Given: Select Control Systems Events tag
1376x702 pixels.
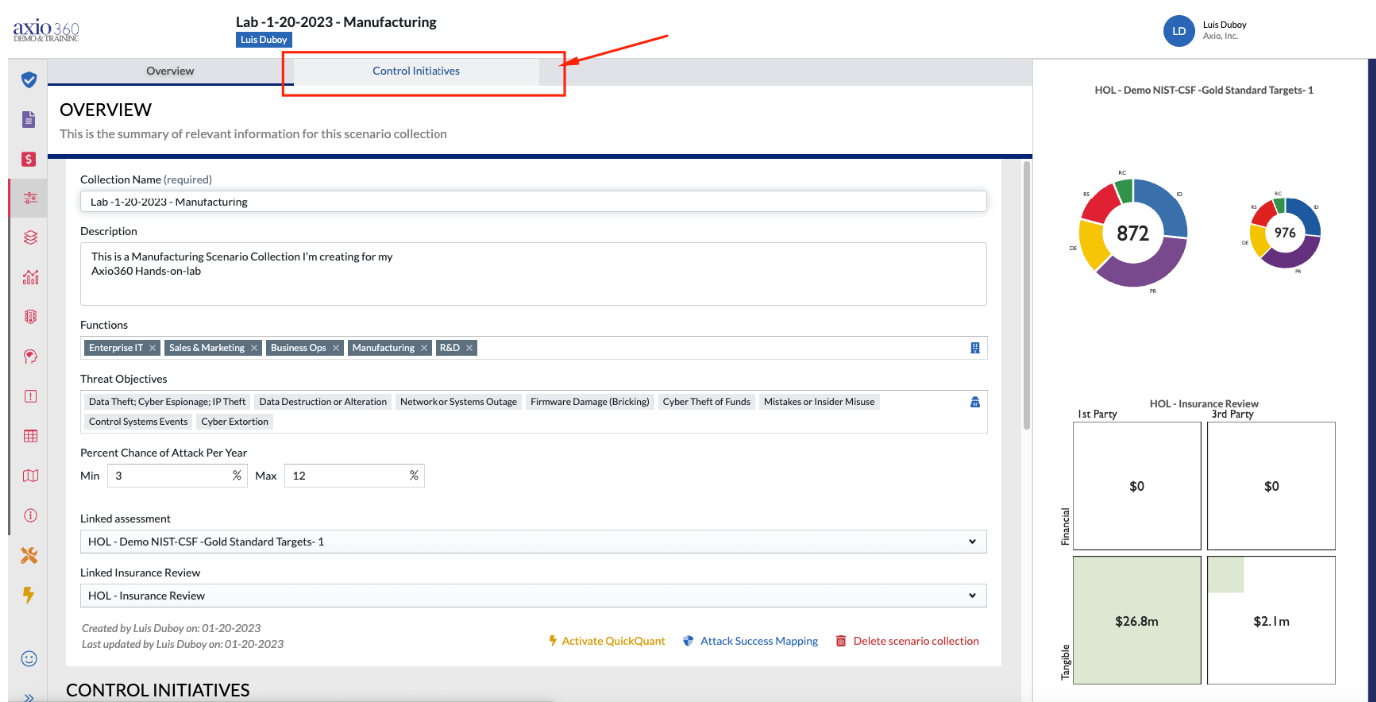Looking at the screenshot, I should (x=138, y=422).
